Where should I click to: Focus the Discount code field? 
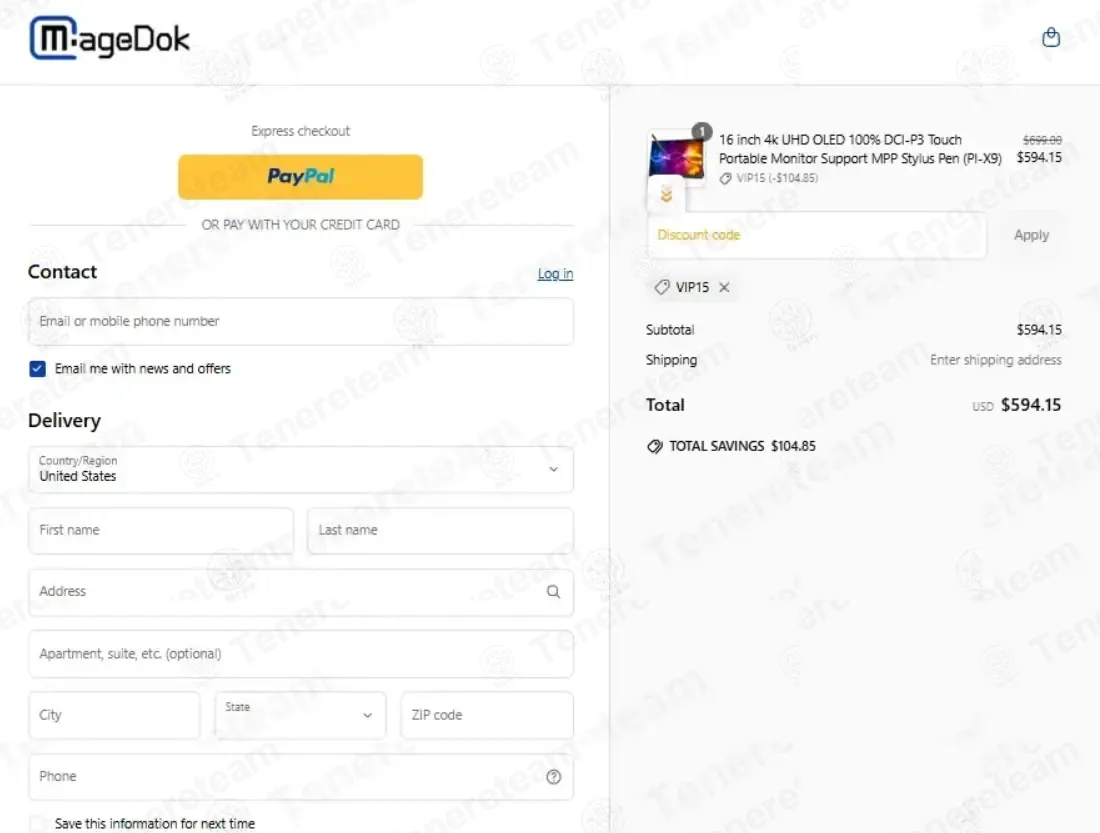coord(817,235)
